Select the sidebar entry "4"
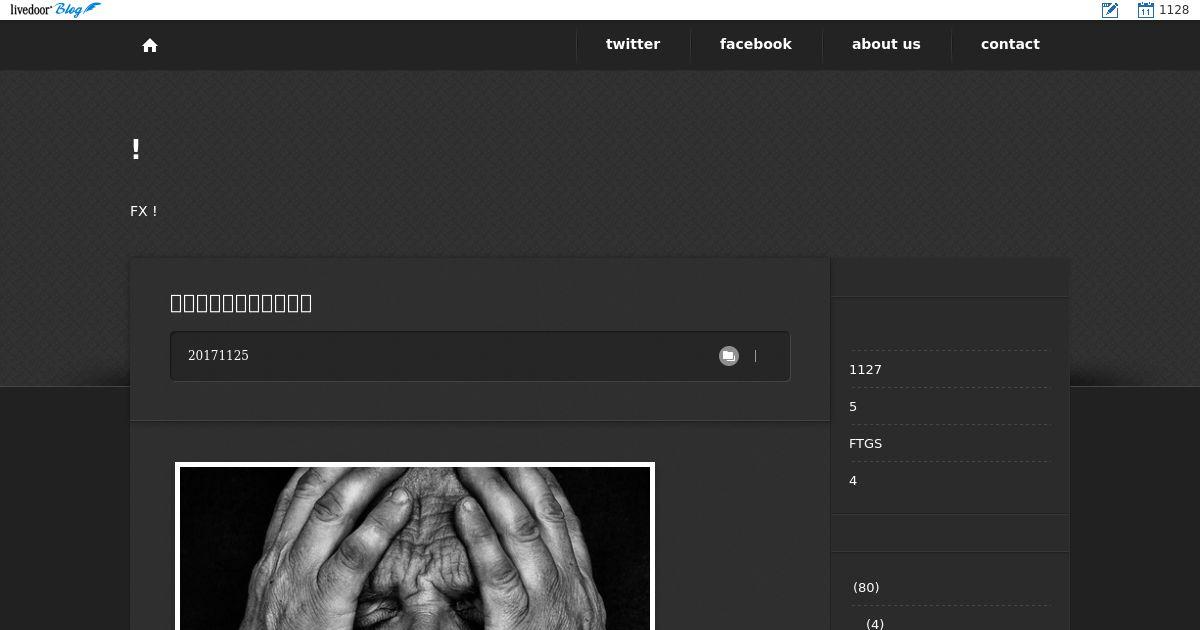 853,481
